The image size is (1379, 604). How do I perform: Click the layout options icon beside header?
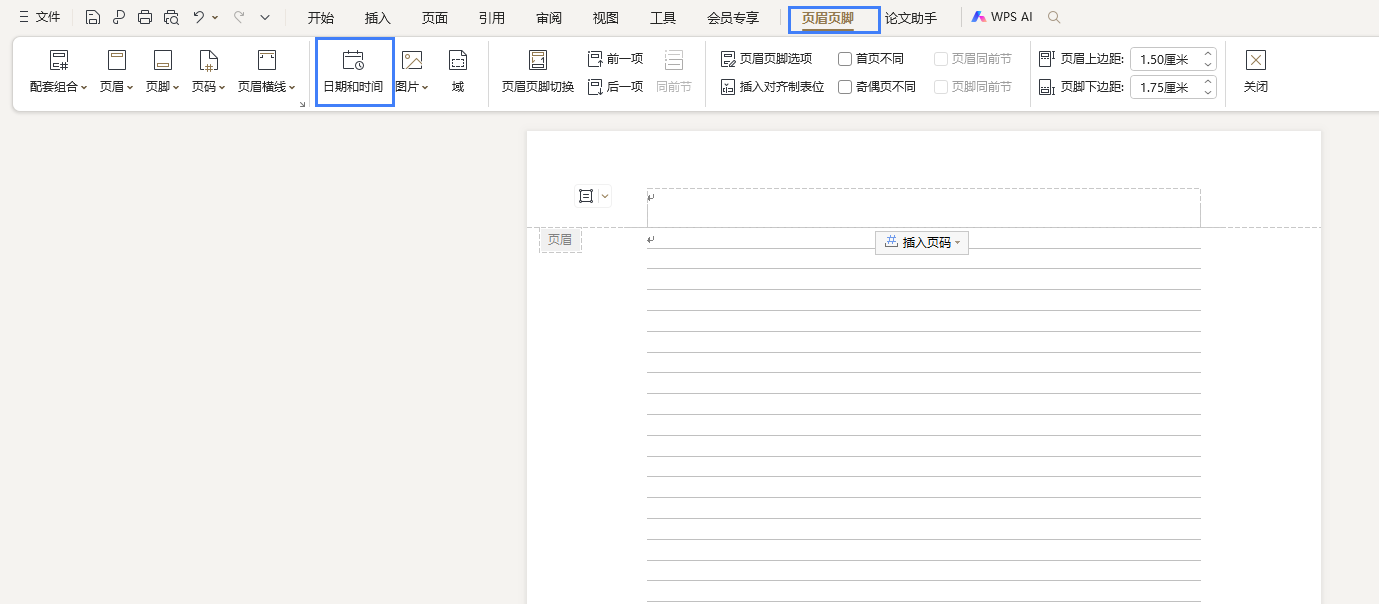586,196
